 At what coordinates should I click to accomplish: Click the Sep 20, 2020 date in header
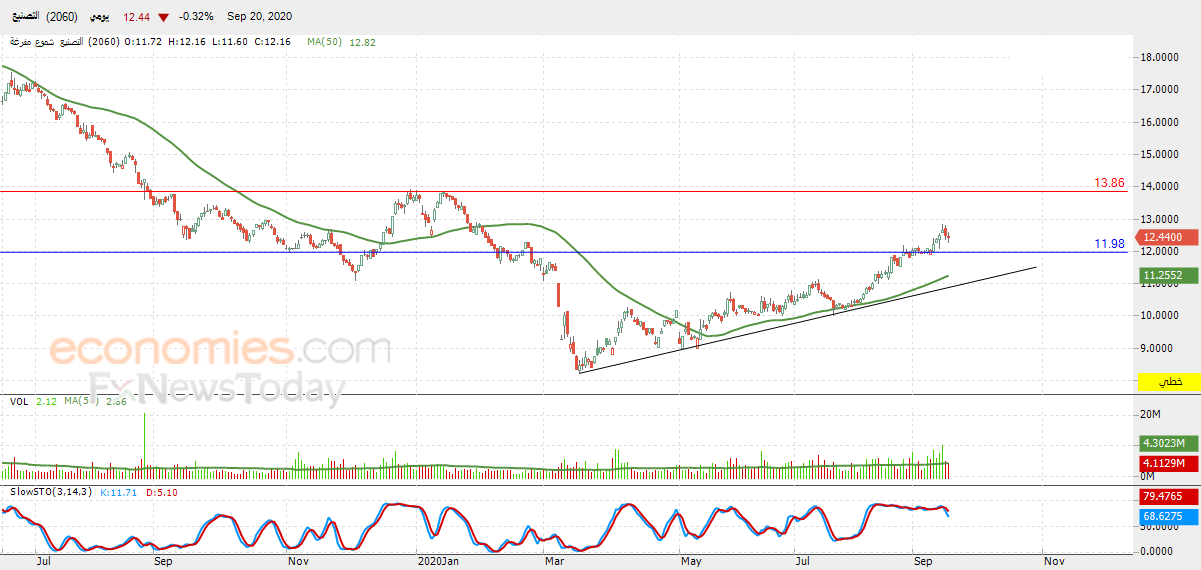(x=258, y=18)
